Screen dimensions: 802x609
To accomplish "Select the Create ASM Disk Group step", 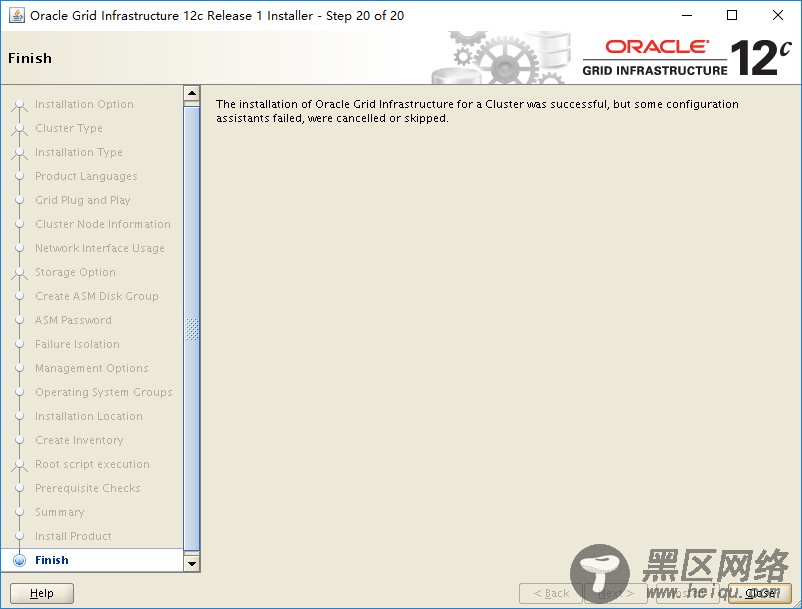I will click(x=97, y=296).
